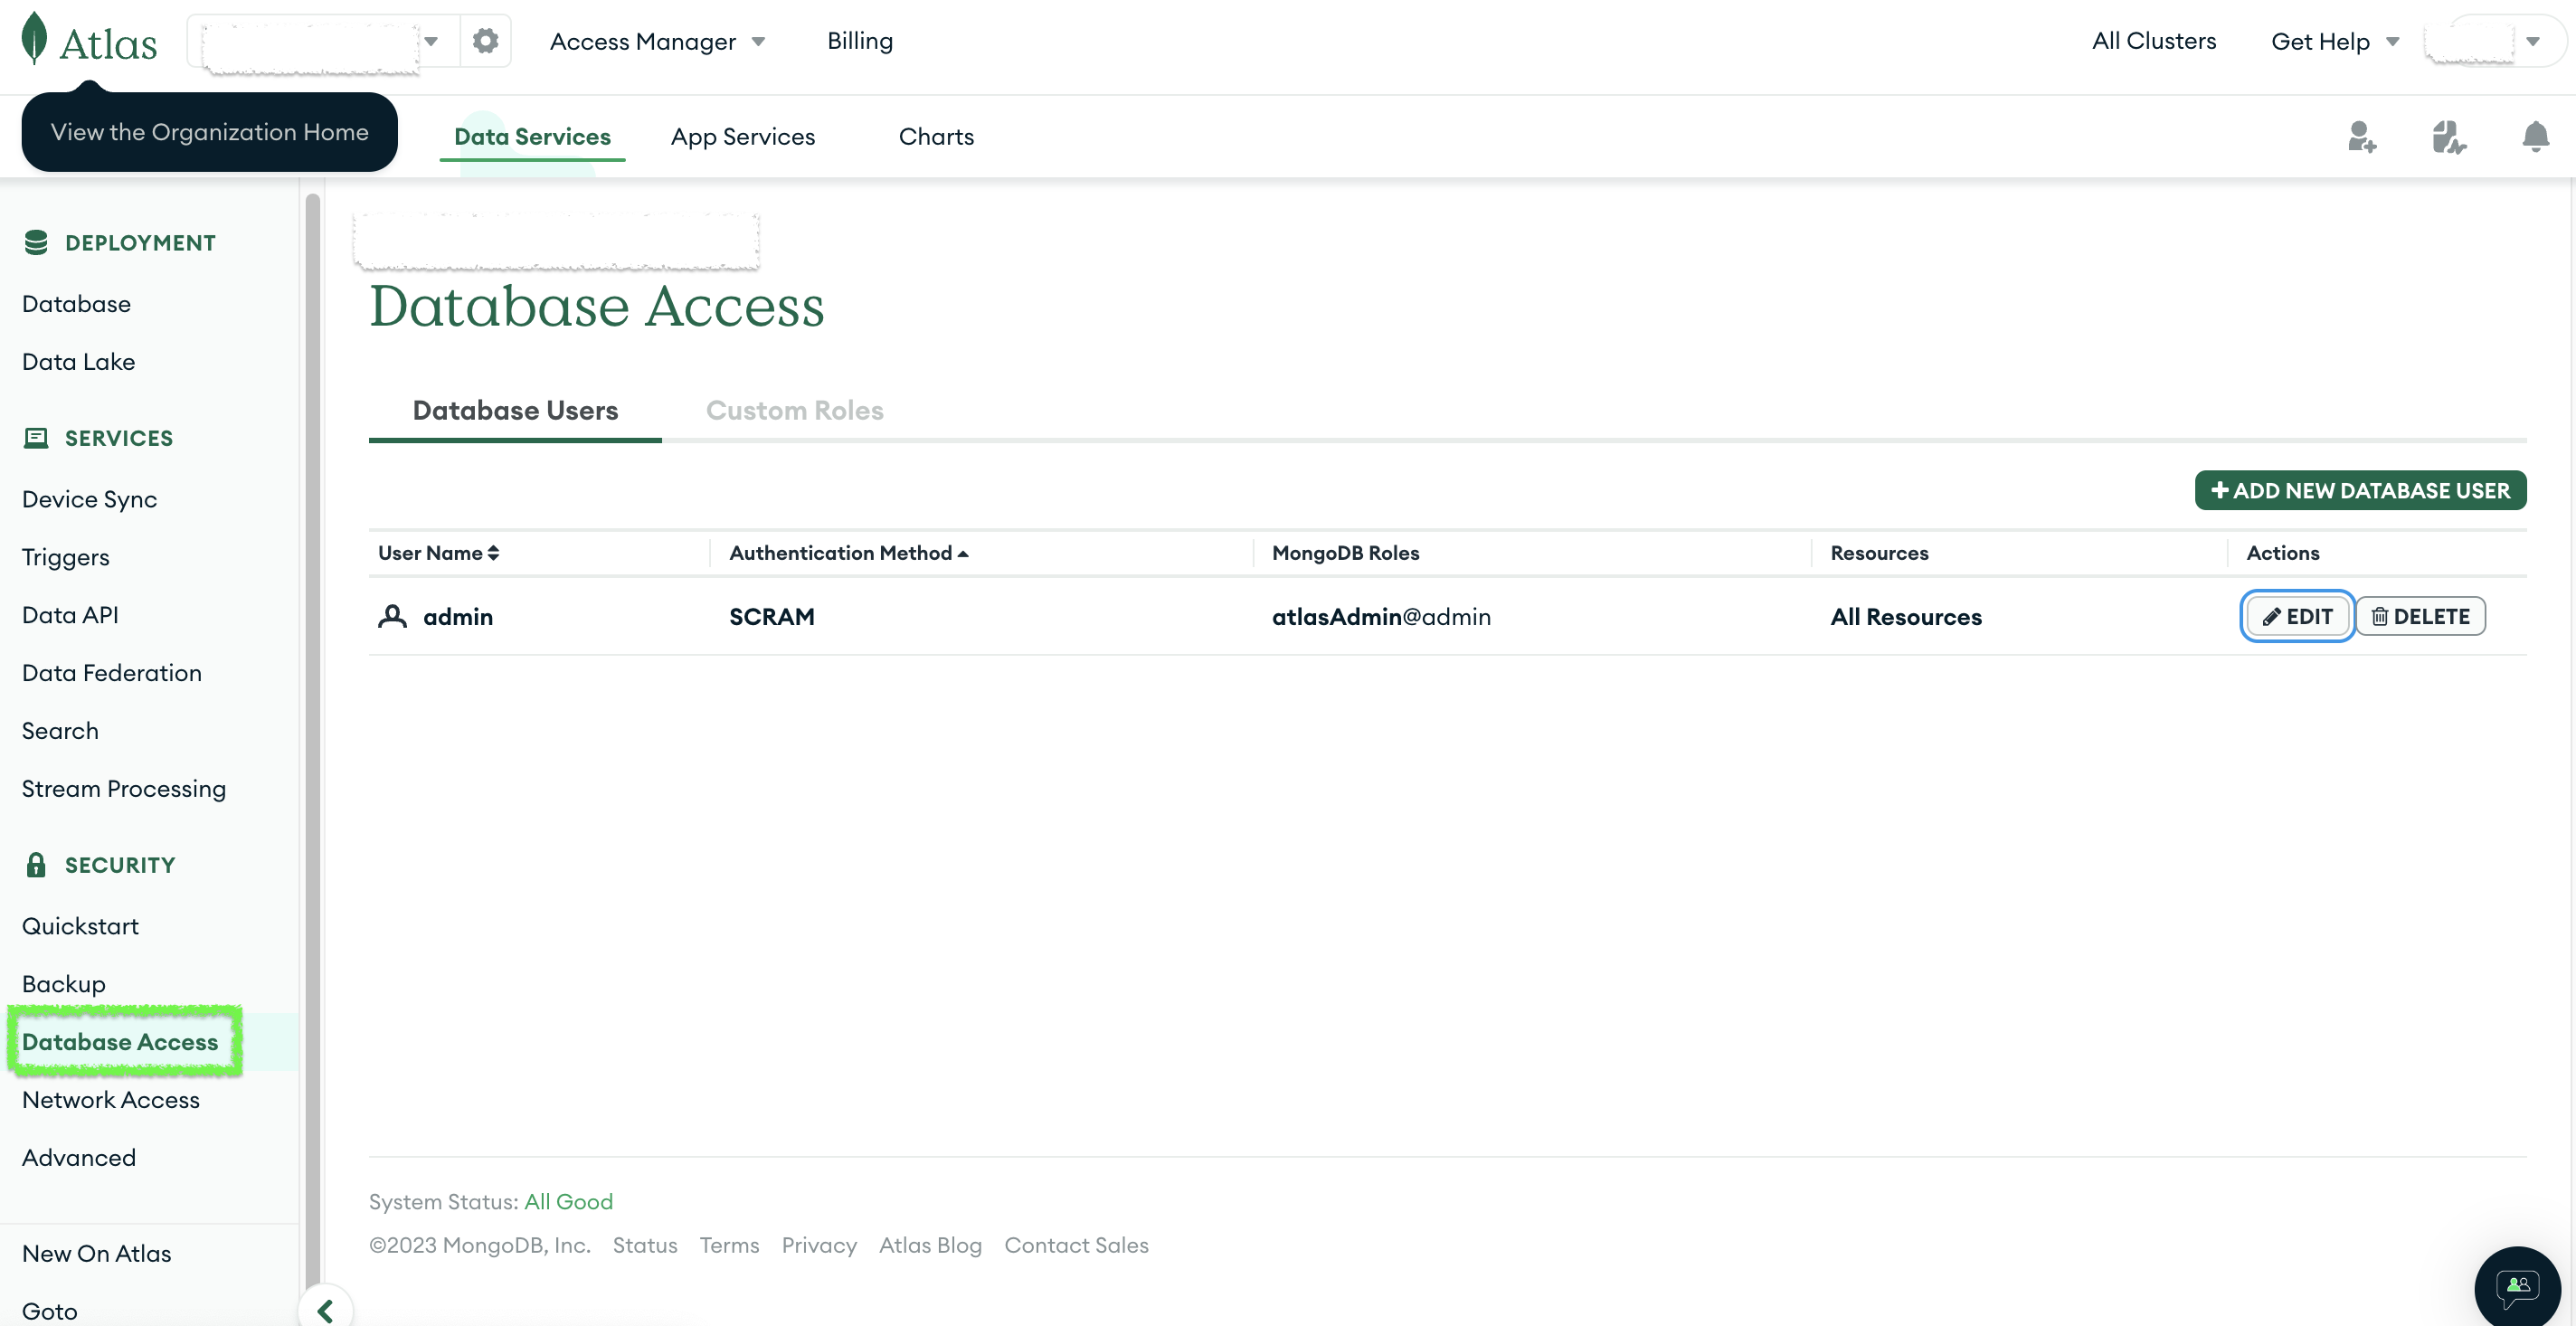Open the project activity feed icon
The image size is (2576, 1326).
click(2448, 137)
